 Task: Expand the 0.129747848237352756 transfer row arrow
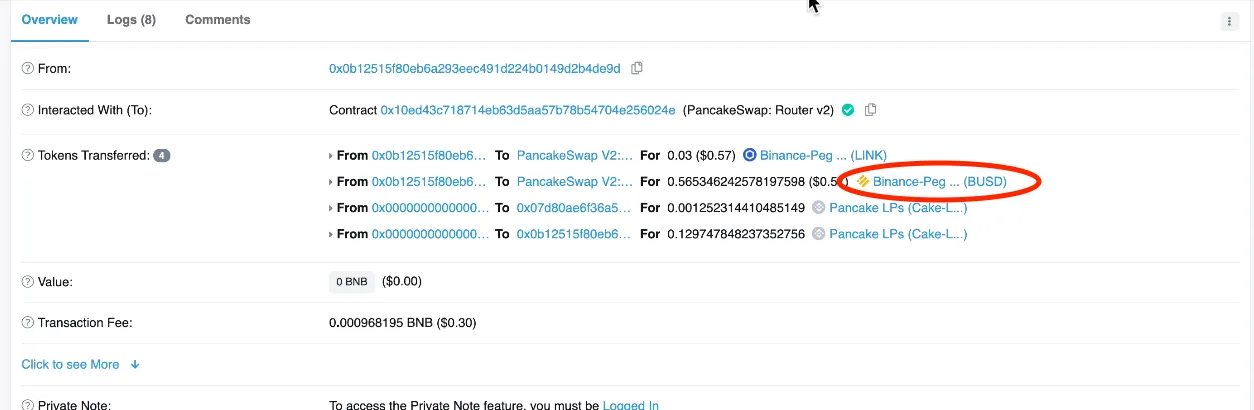click(331, 234)
